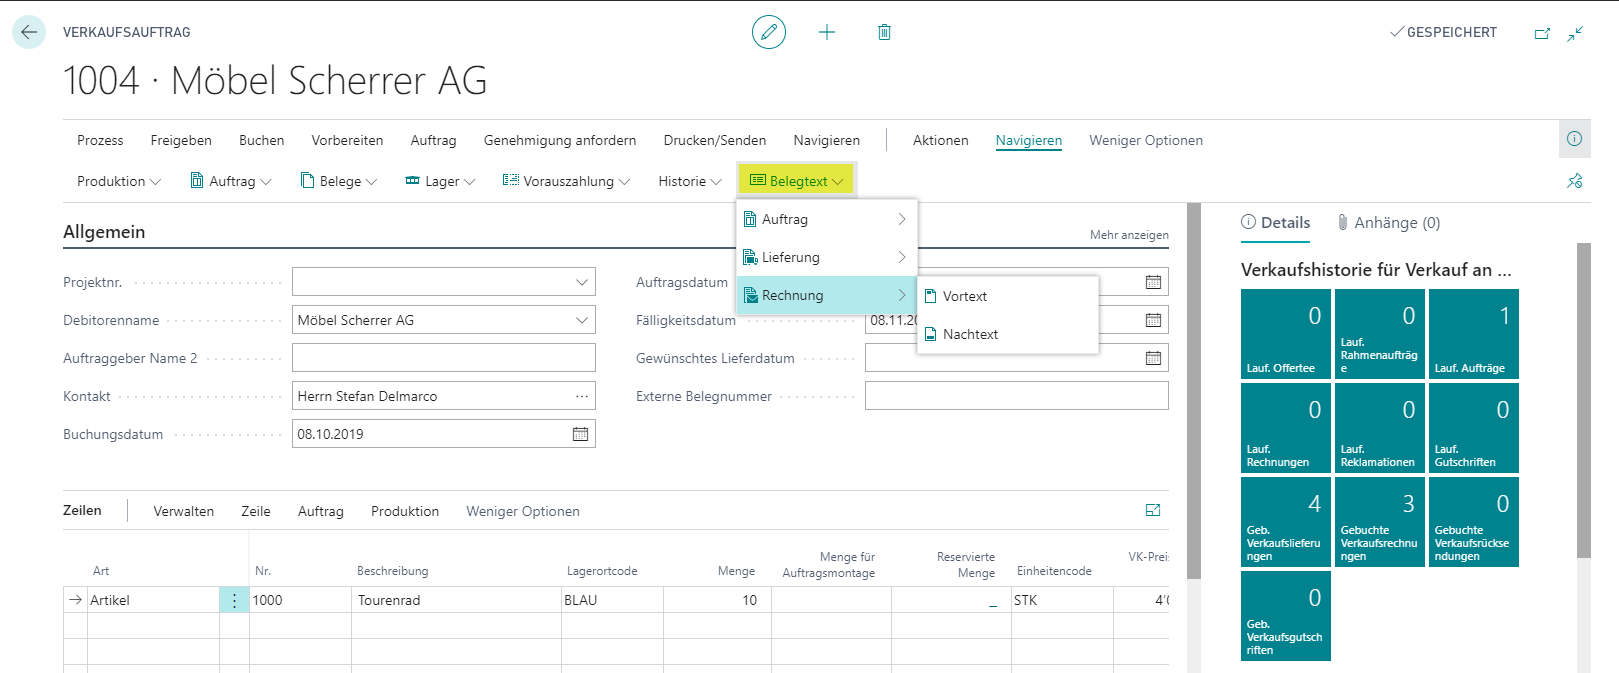Open Lauf. Reklamationen tile

(x=1380, y=428)
